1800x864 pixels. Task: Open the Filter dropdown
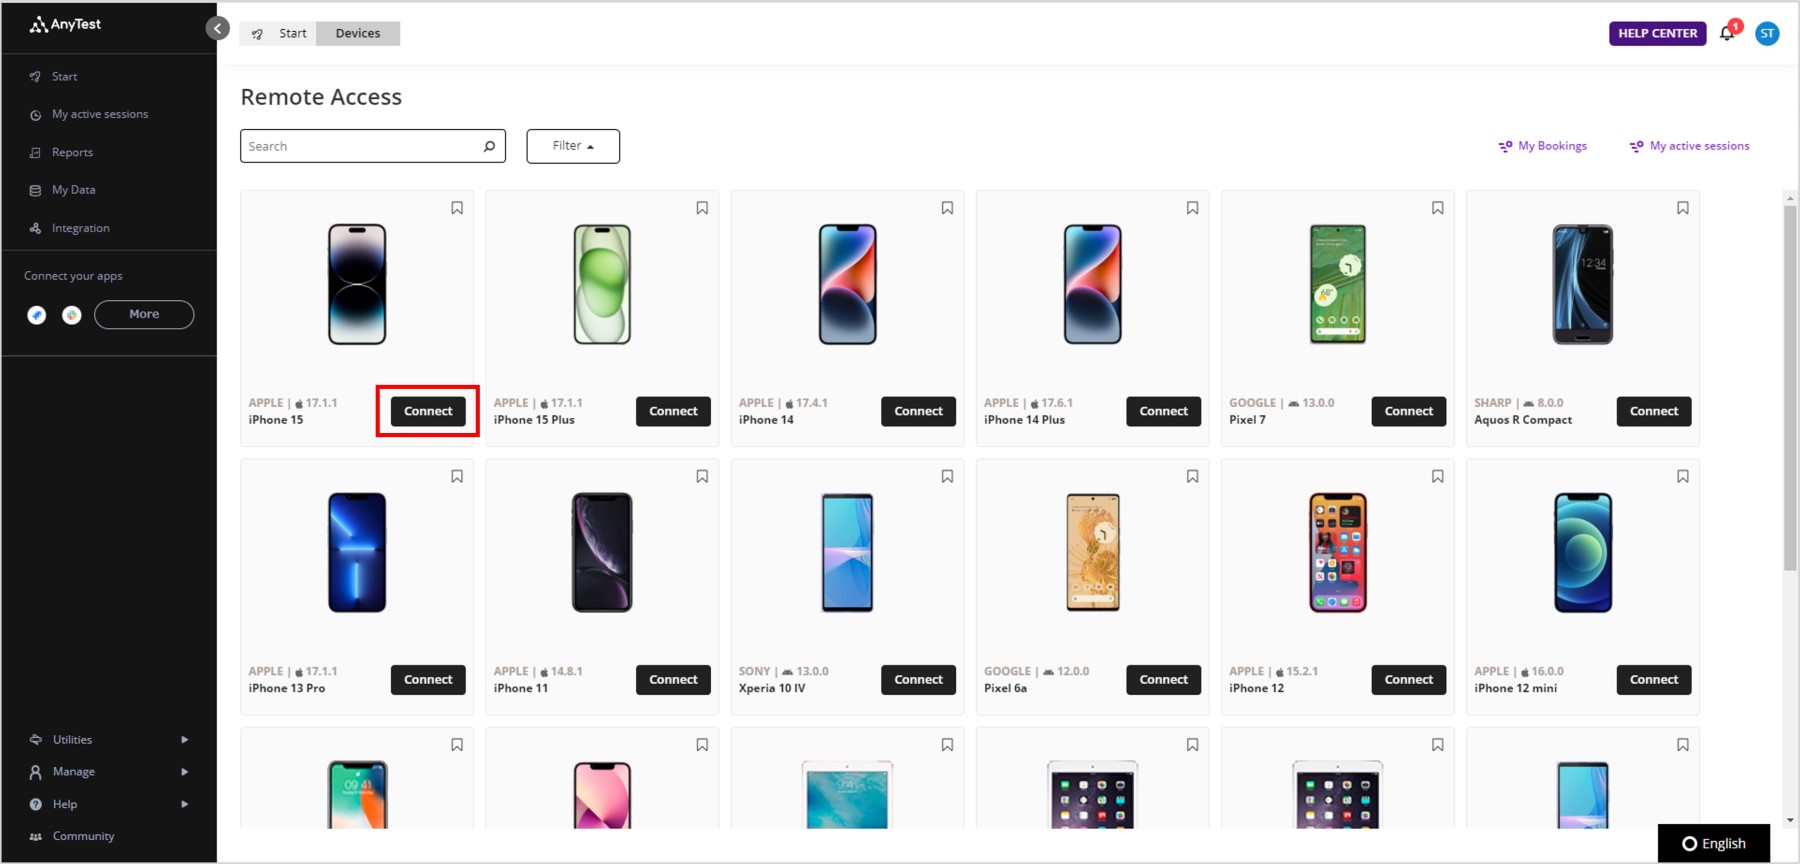573,146
